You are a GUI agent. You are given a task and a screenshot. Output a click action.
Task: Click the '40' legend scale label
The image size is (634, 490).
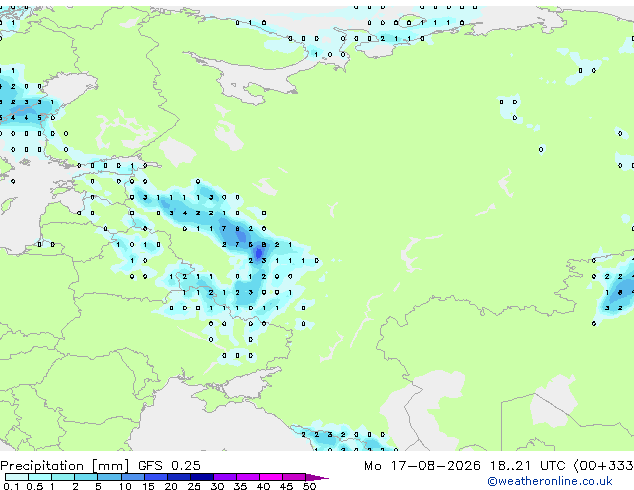[x=263, y=486]
